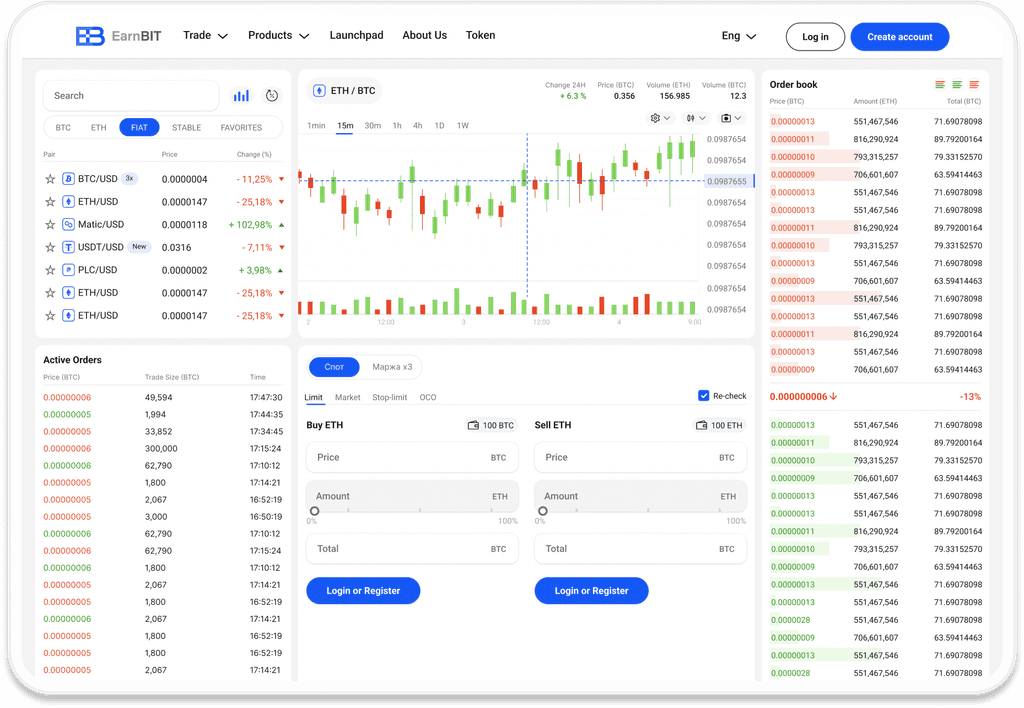Open the bar chart view icon
This screenshot has width=1024, height=708.
[242, 96]
